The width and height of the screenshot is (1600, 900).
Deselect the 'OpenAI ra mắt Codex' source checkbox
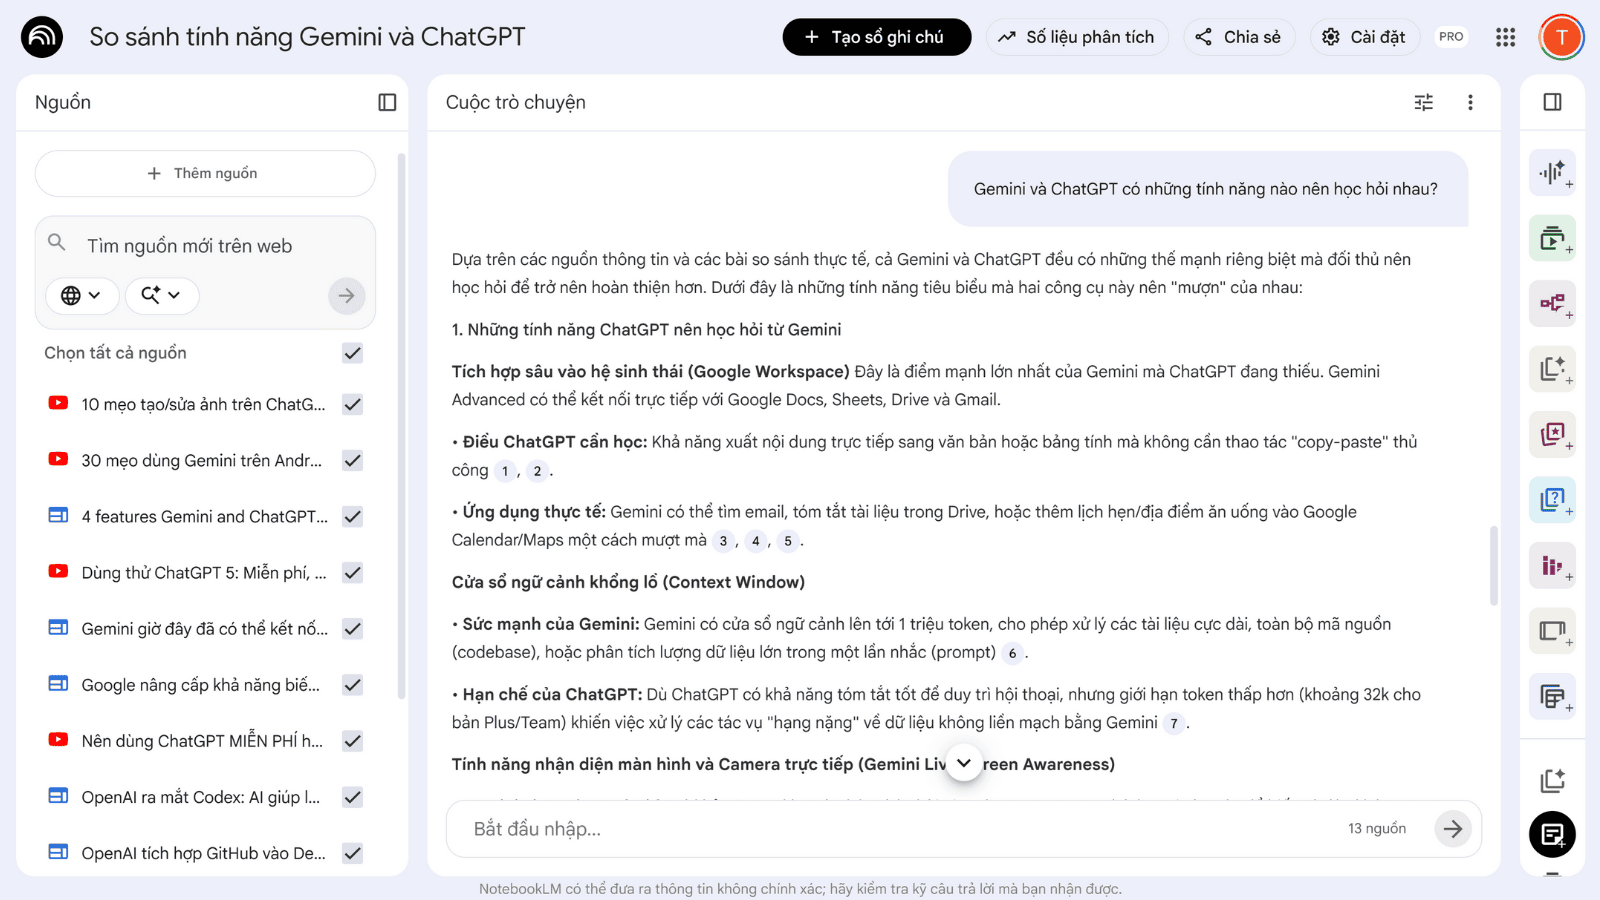tap(352, 797)
